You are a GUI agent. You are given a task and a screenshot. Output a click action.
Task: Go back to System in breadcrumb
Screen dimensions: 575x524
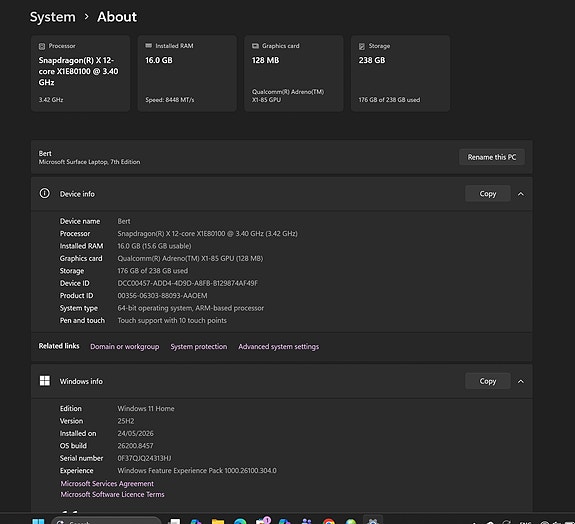click(x=52, y=17)
